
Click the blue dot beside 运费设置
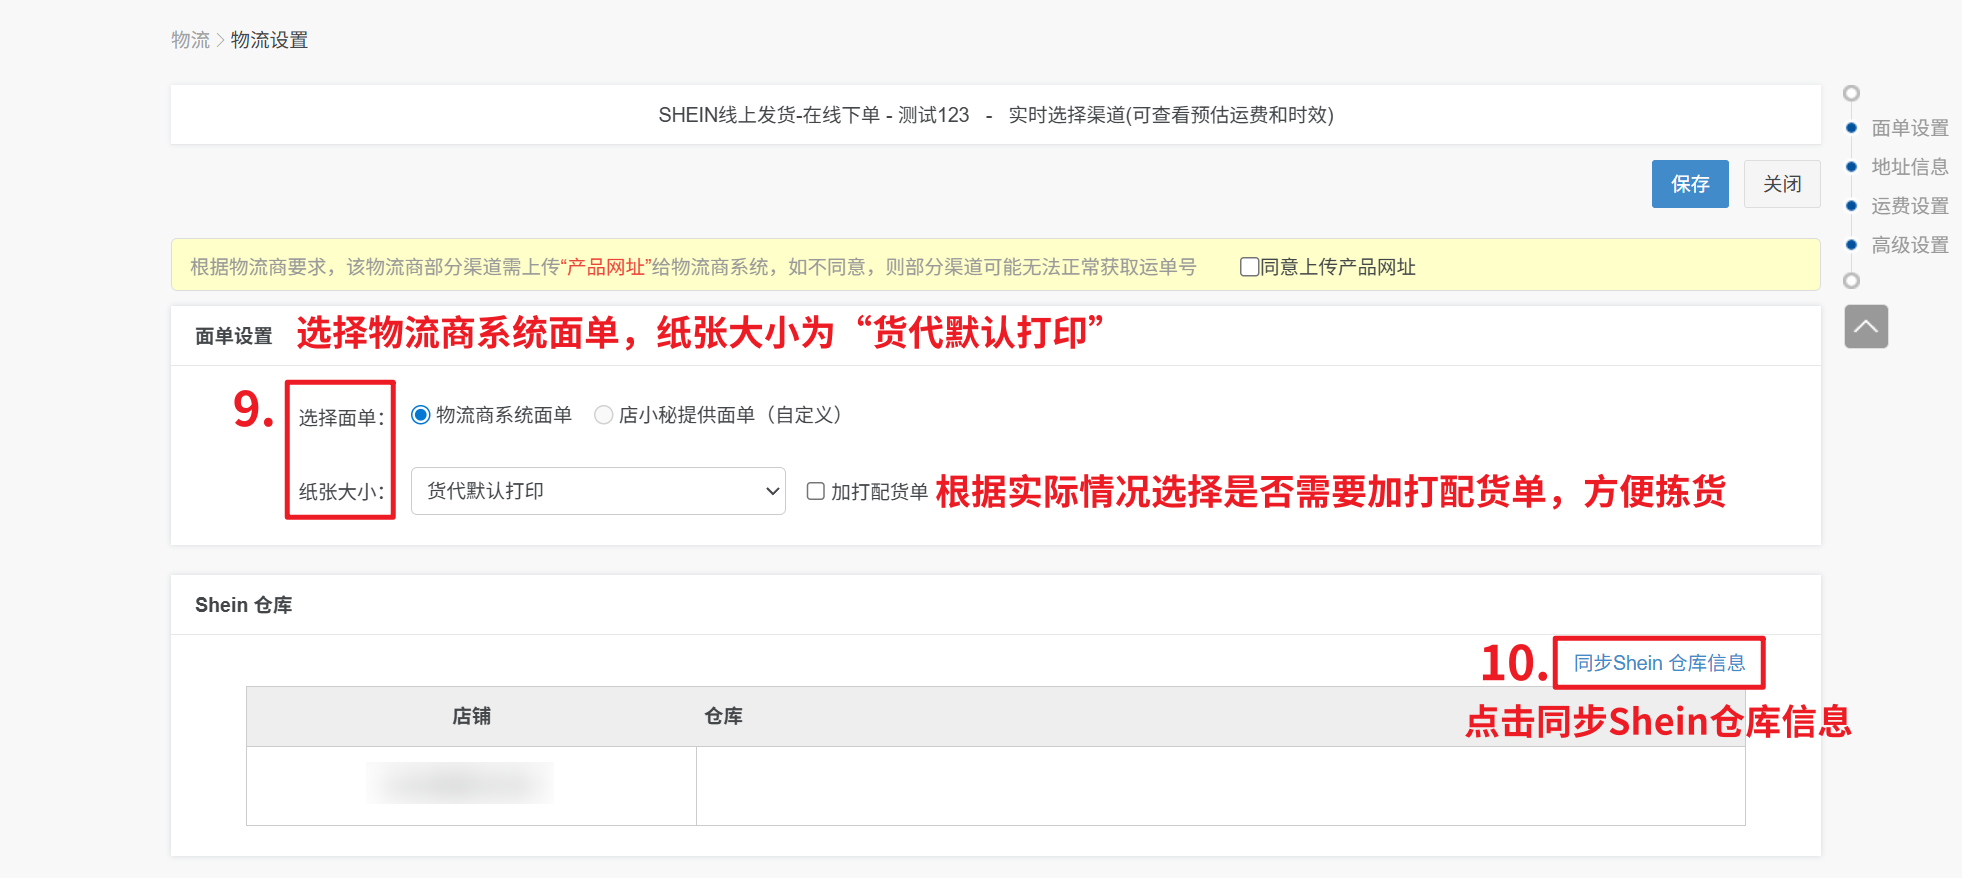coord(1851,206)
